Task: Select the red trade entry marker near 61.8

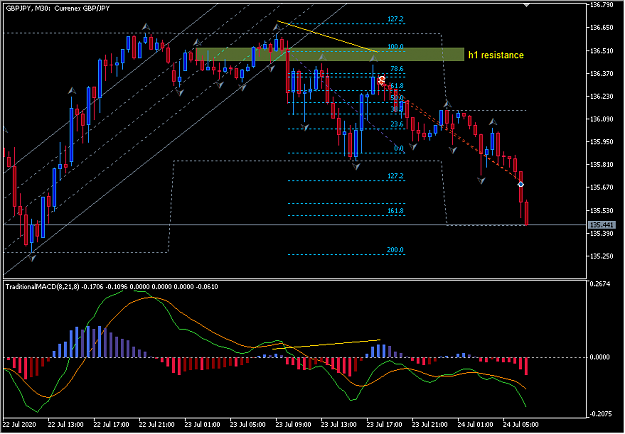Action: (381, 81)
